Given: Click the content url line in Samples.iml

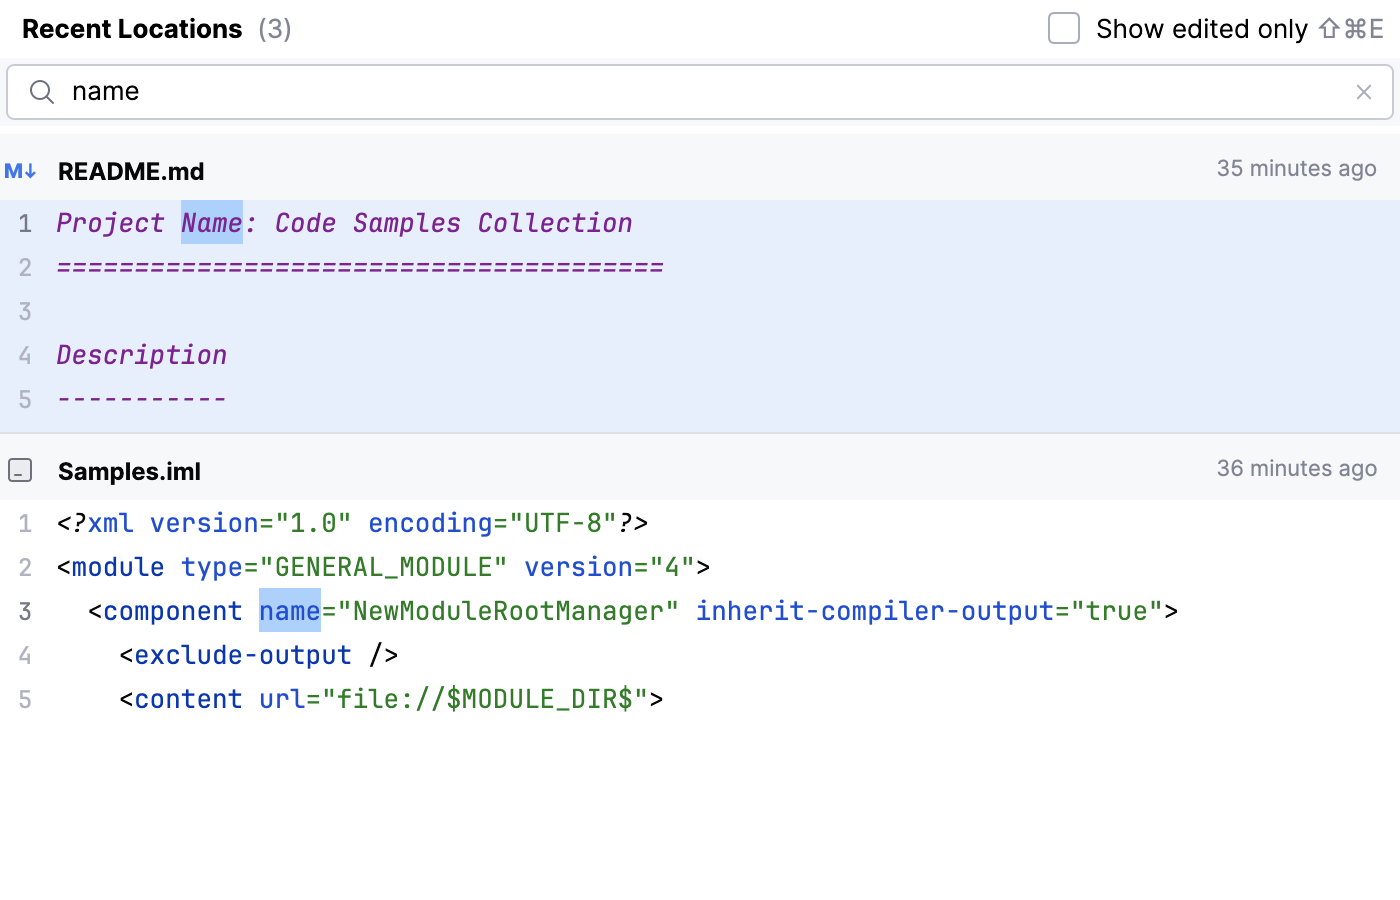Looking at the screenshot, I should click(x=390, y=699).
